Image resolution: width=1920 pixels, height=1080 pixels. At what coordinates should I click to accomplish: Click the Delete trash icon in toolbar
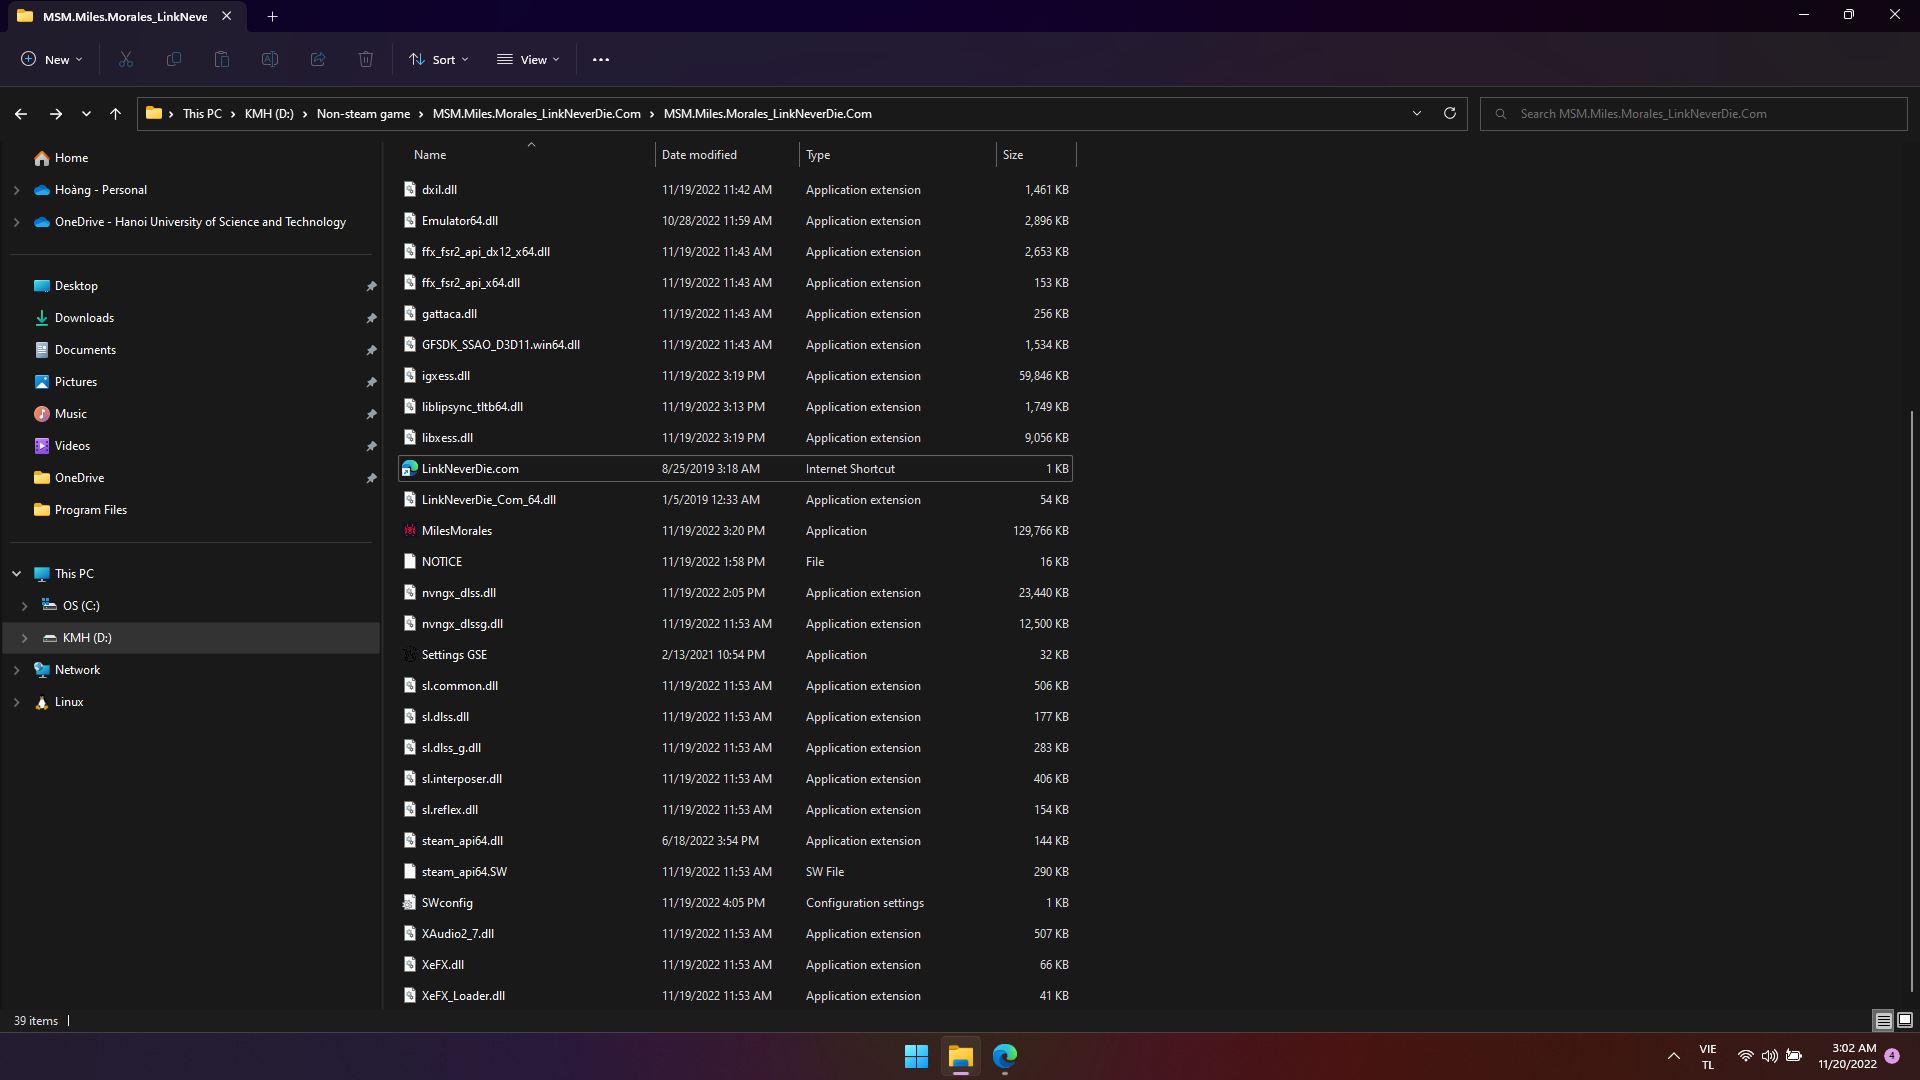pyautogui.click(x=366, y=60)
